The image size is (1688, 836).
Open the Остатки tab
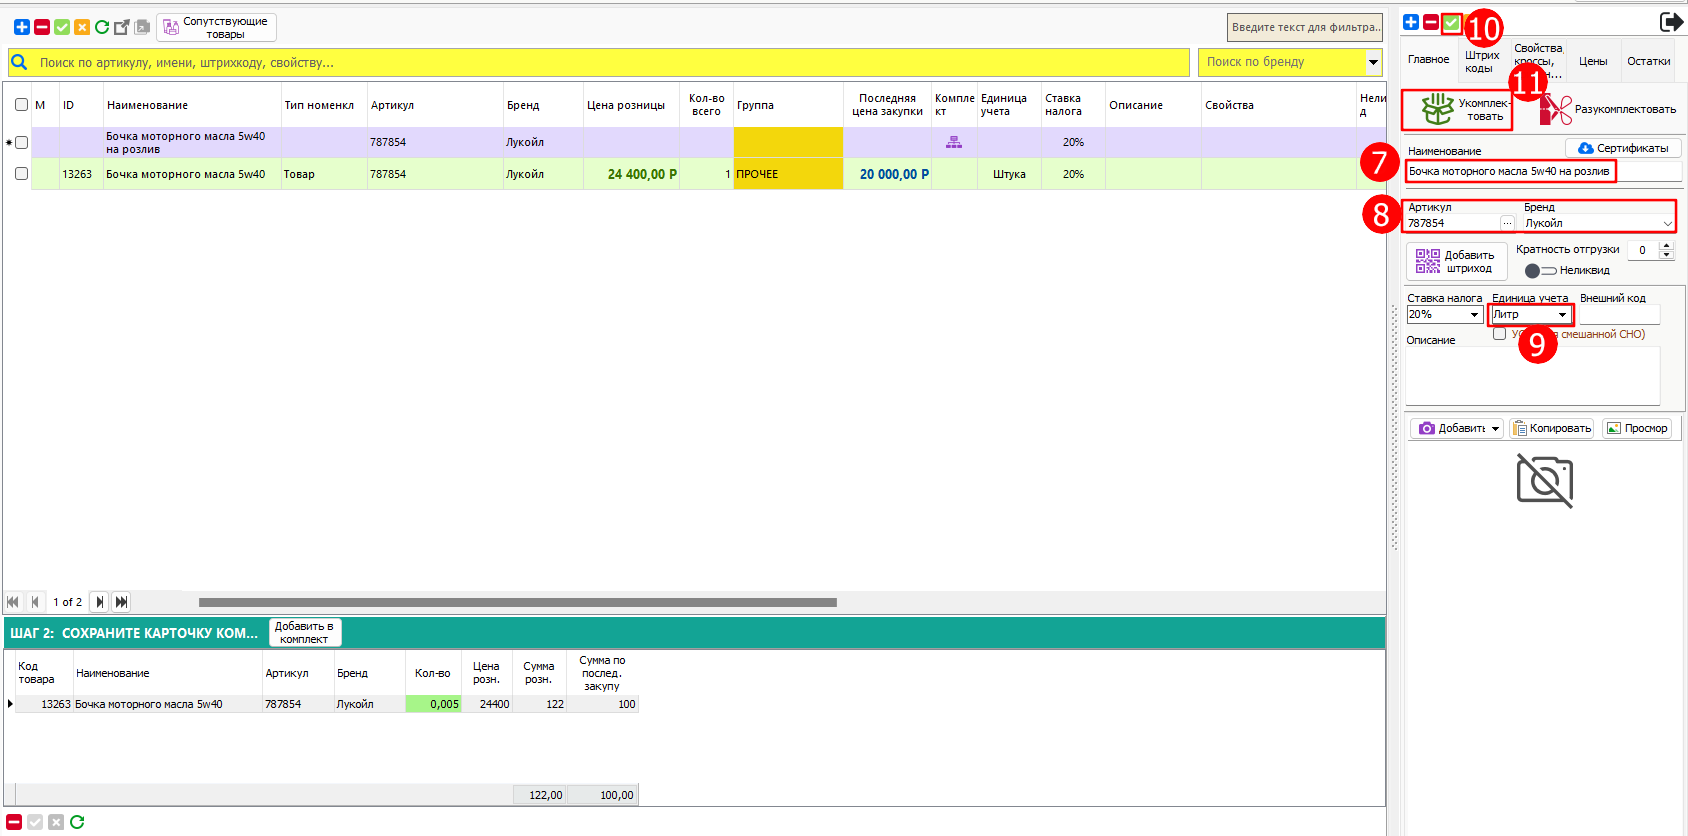(x=1648, y=61)
